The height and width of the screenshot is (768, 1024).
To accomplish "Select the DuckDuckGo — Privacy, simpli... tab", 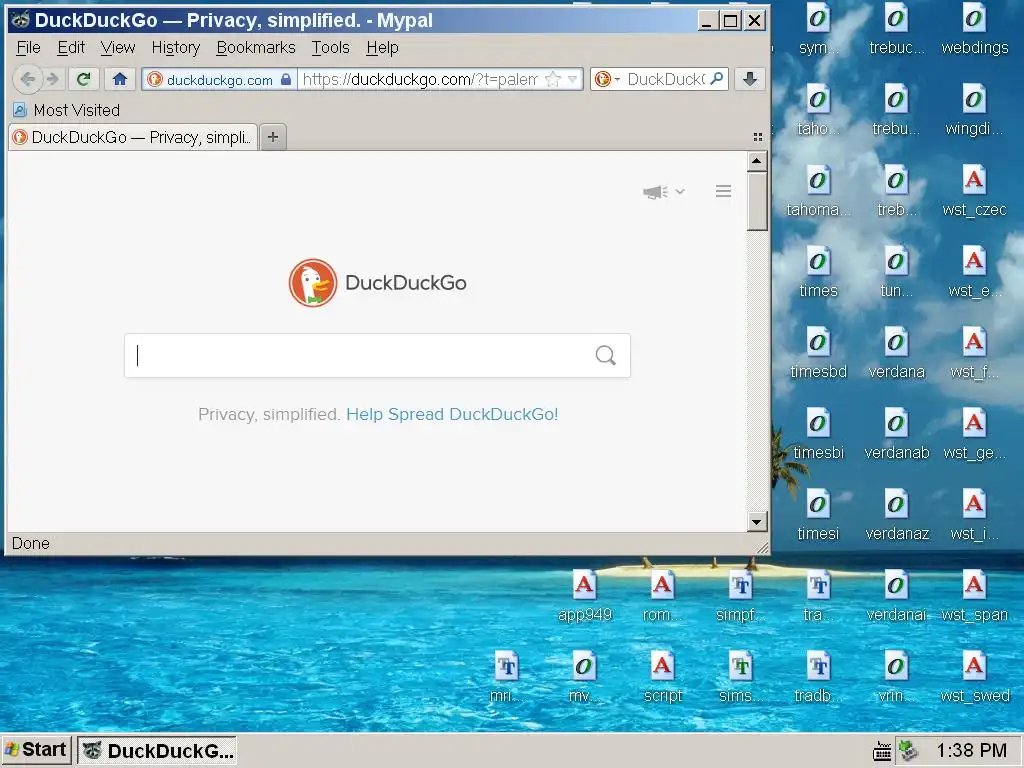I will tap(133, 137).
